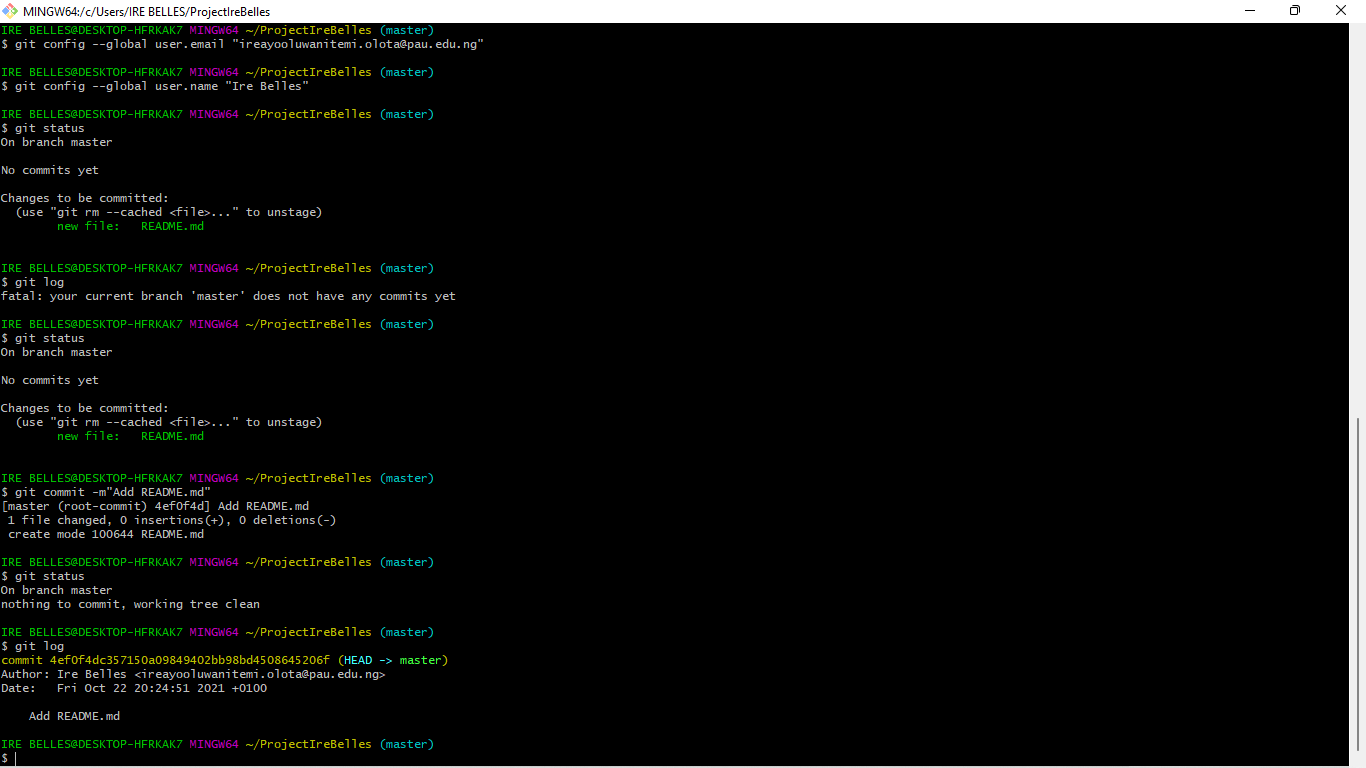Image resolution: width=1366 pixels, height=768 pixels.
Task: Click the README.md filename in the first git status output
Action: coord(172,226)
